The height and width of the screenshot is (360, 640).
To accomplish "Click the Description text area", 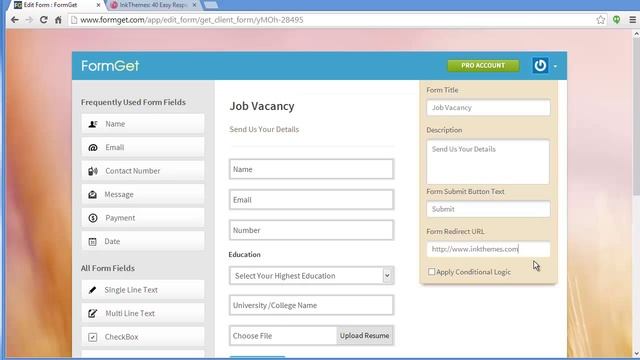I will point(488,162).
